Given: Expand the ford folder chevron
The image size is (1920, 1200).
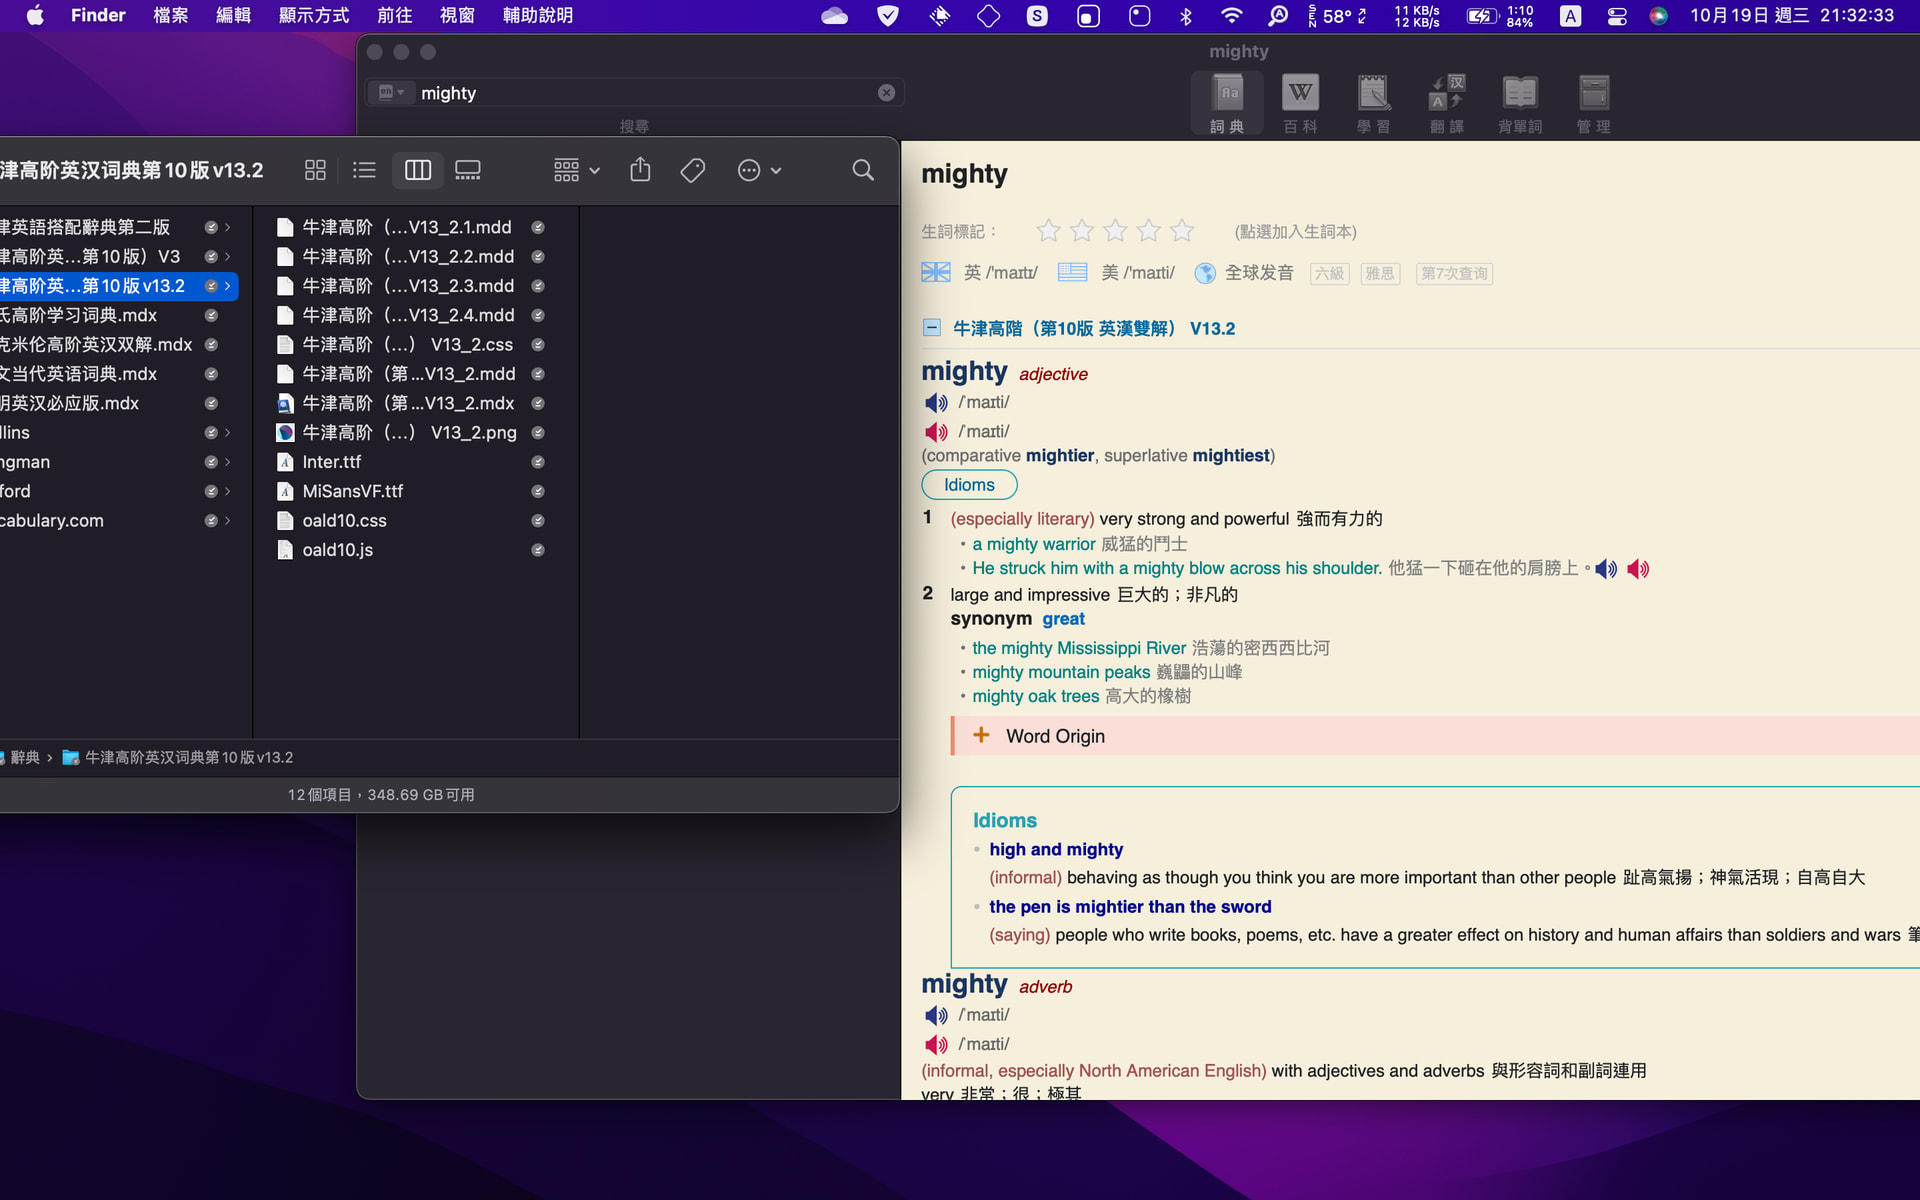Looking at the screenshot, I should [228, 491].
